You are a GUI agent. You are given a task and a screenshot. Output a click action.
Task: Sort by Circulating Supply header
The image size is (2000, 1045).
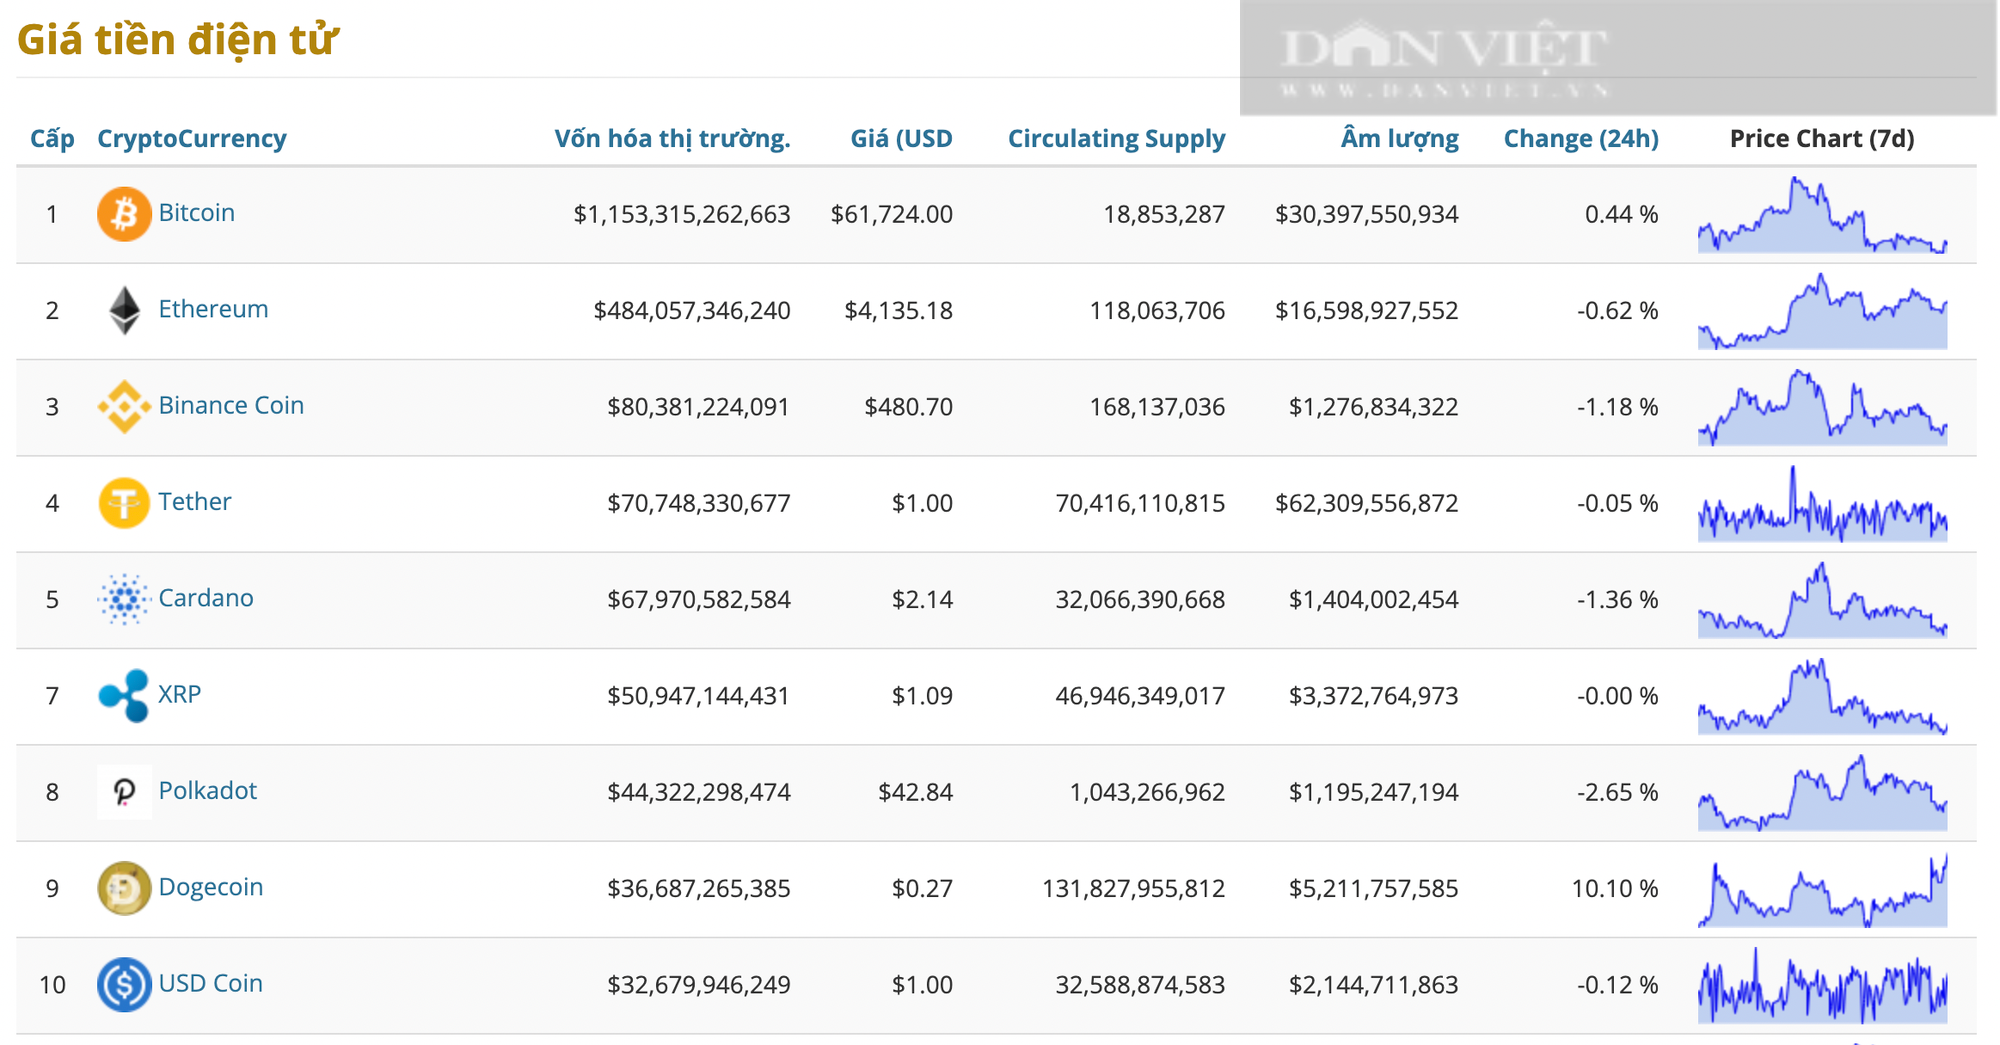click(x=1116, y=139)
